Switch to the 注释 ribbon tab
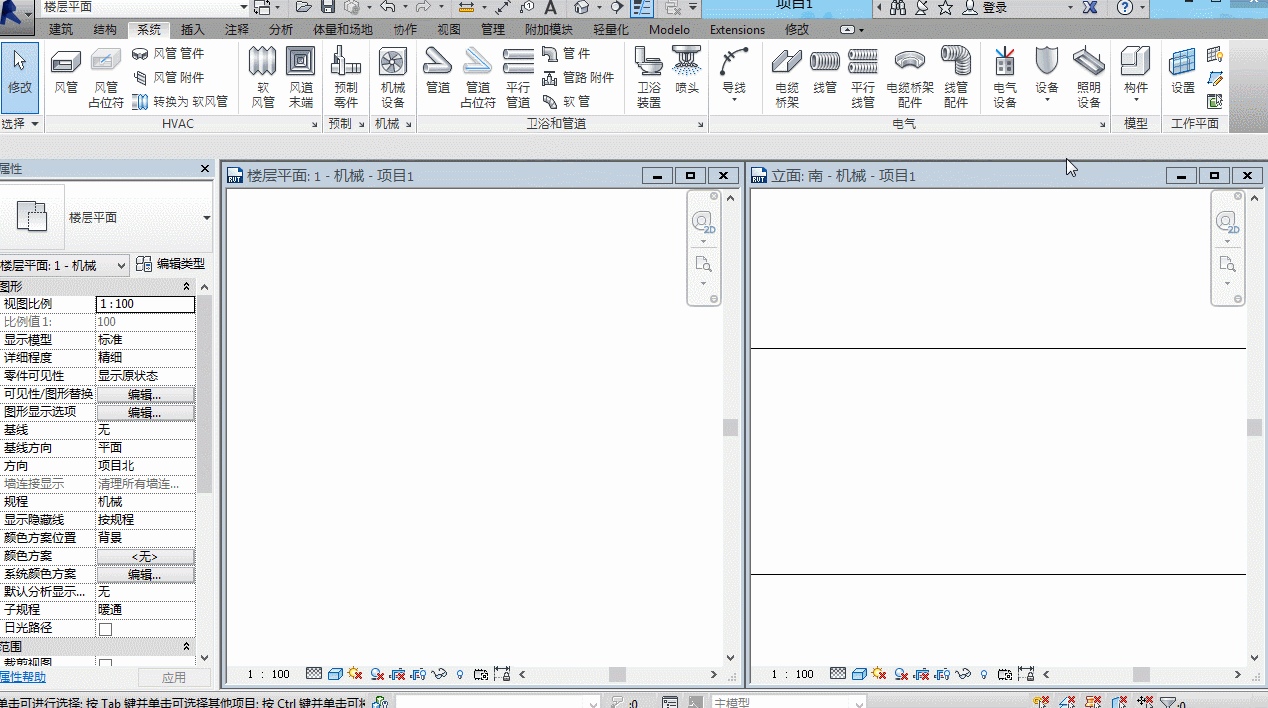The width and height of the screenshot is (1268, 708). pyautogui.click(x=237, y=30)
